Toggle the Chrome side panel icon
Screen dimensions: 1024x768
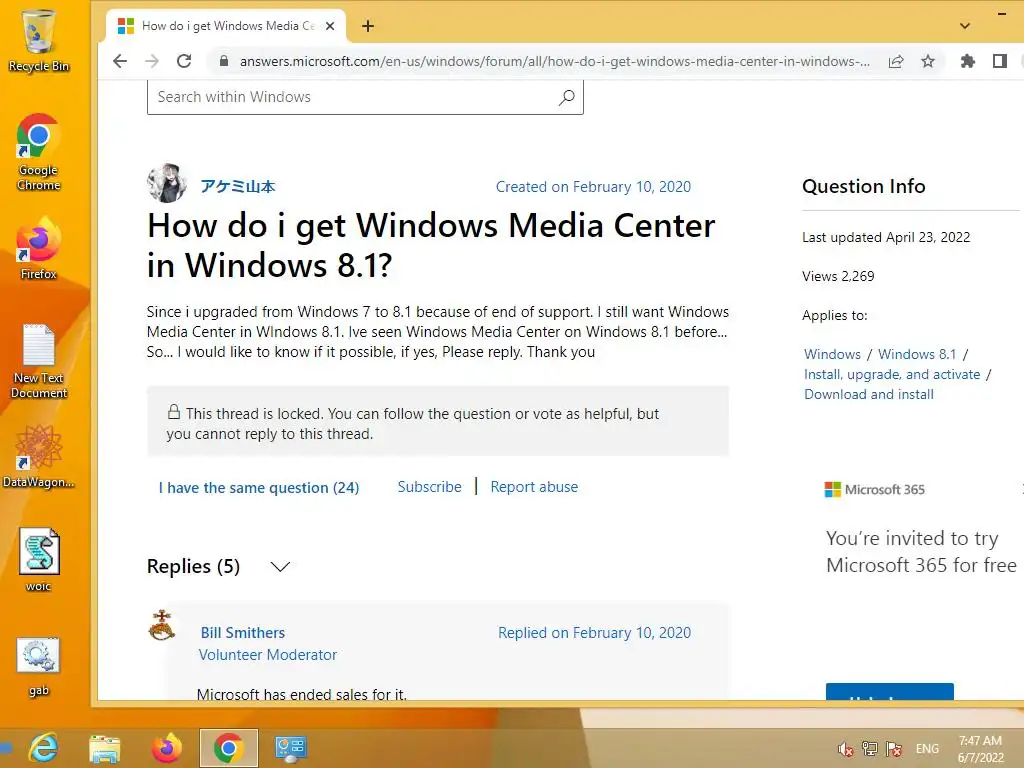pyautogui.click(x=1000, y=61)
